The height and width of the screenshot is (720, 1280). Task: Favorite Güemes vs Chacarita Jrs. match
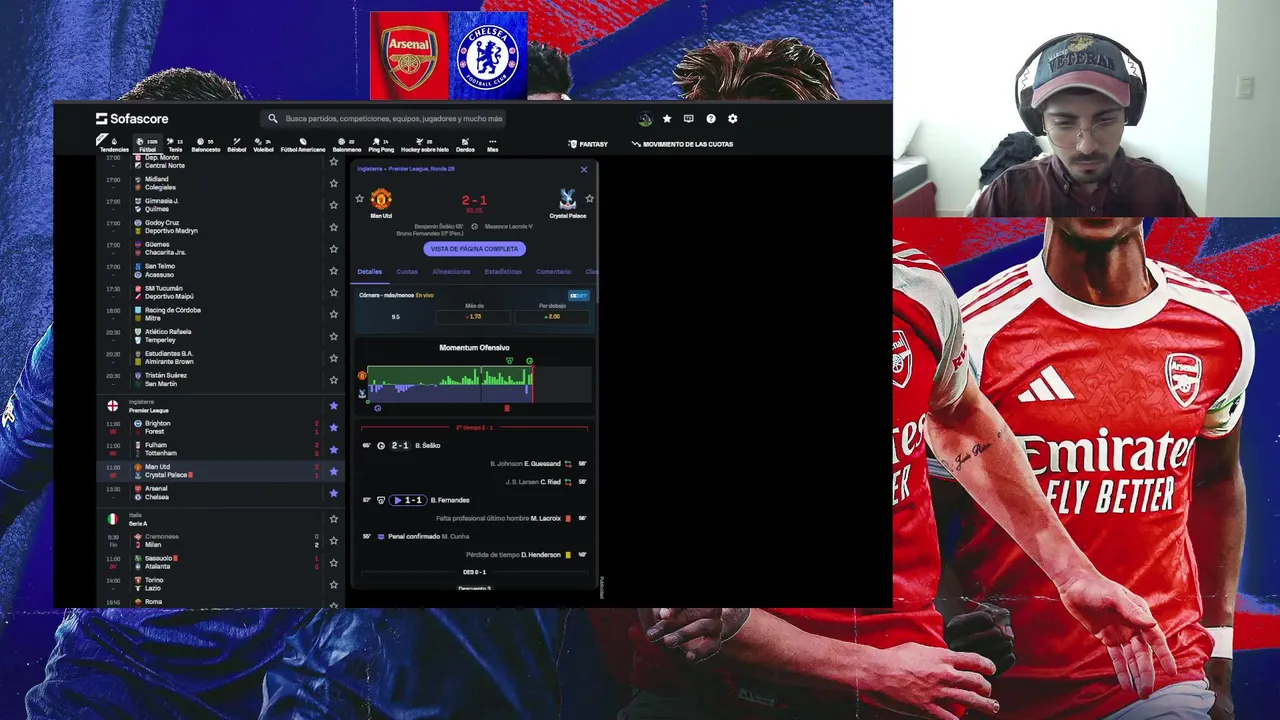(x=334, y=248)
